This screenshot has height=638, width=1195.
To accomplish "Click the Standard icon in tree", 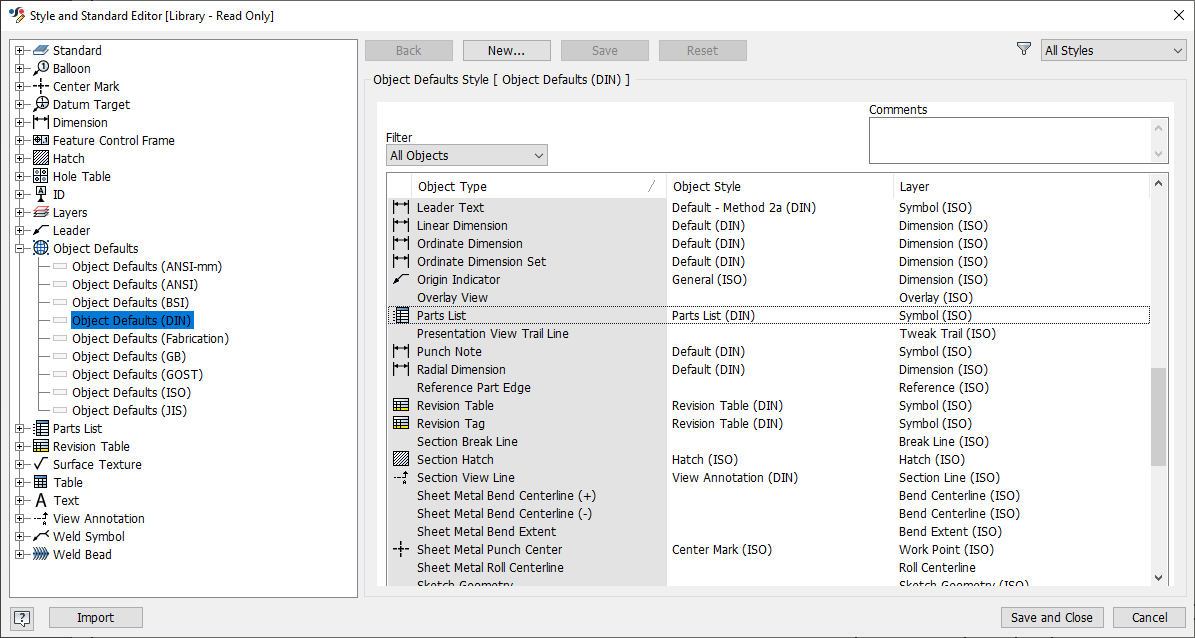I will (41, 50).
